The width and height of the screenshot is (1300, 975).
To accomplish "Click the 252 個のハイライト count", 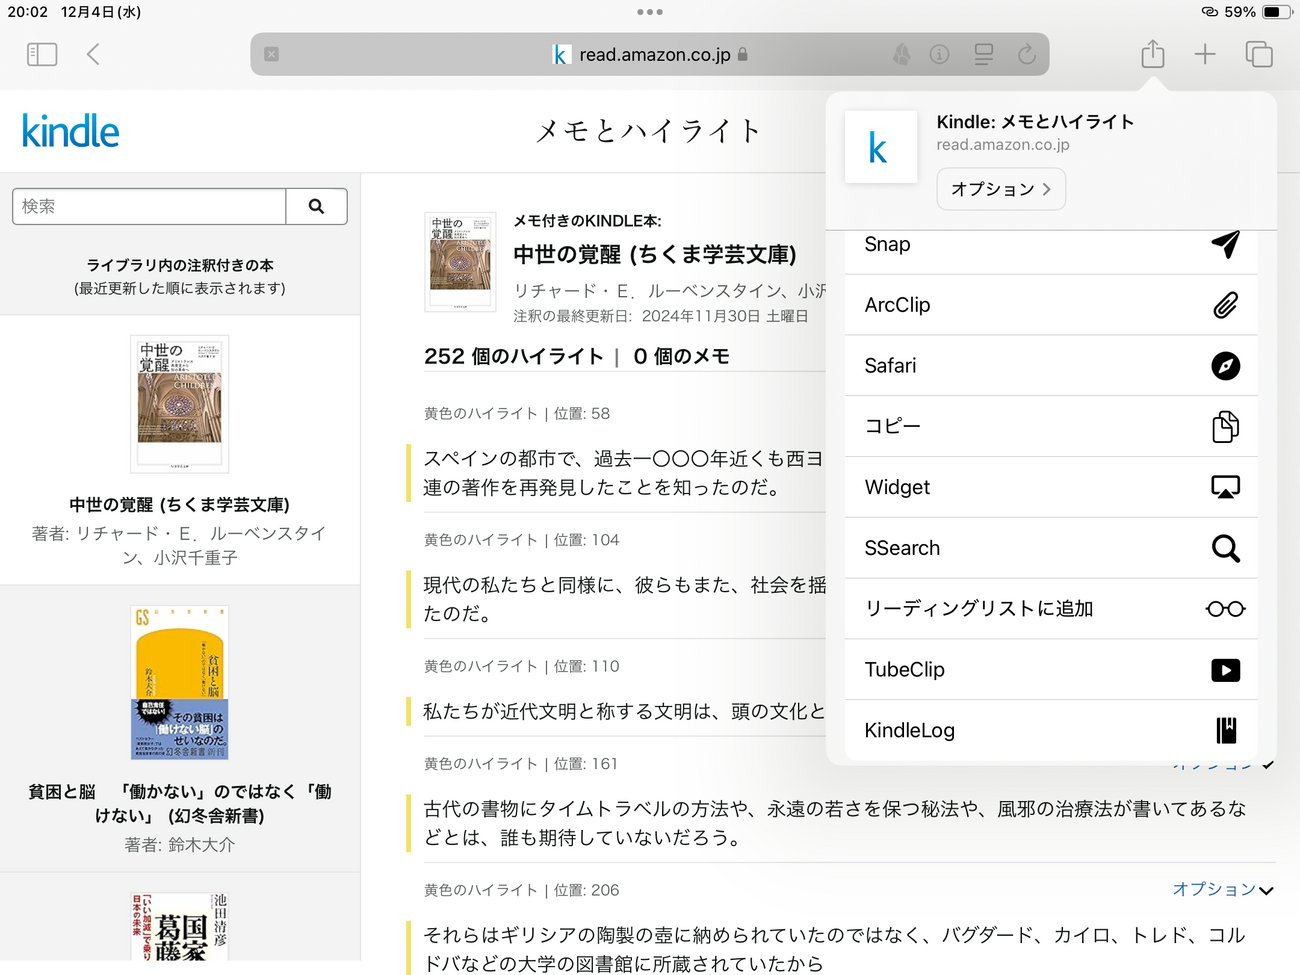I will tap(514, 357).
